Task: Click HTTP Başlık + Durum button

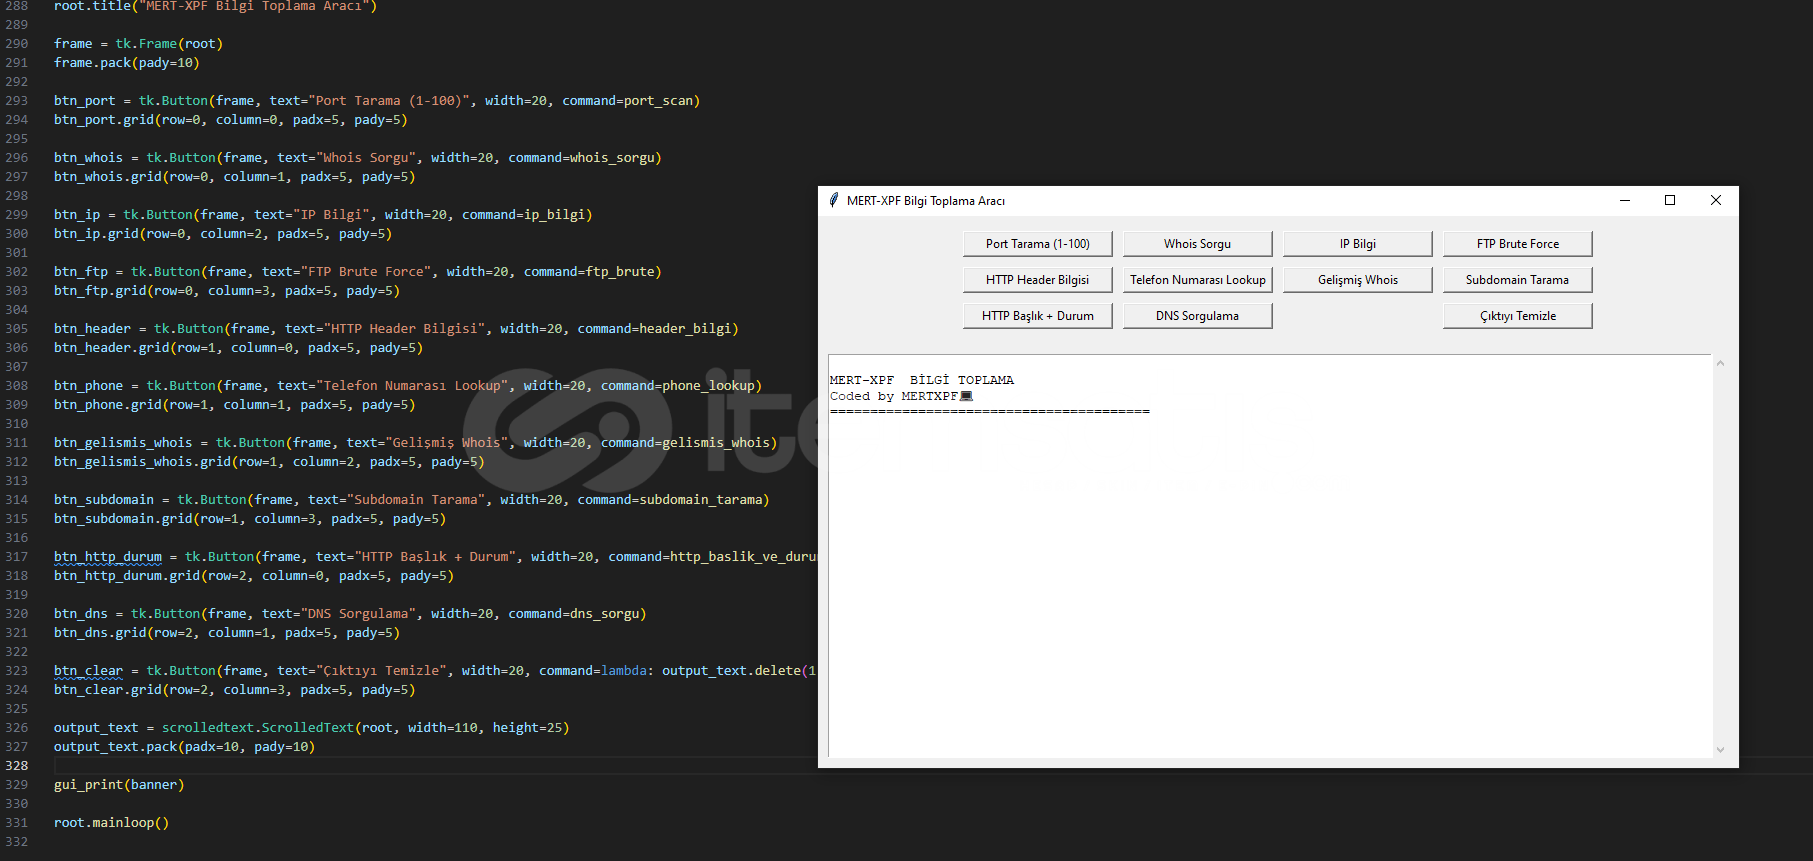Action: [x=1037, y=316]
